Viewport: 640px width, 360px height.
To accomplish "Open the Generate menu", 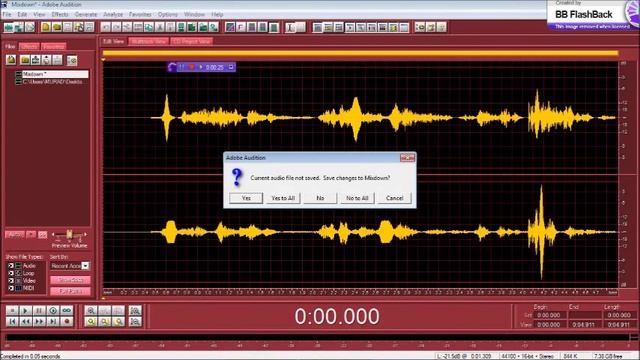I will [x=86, y=14].
